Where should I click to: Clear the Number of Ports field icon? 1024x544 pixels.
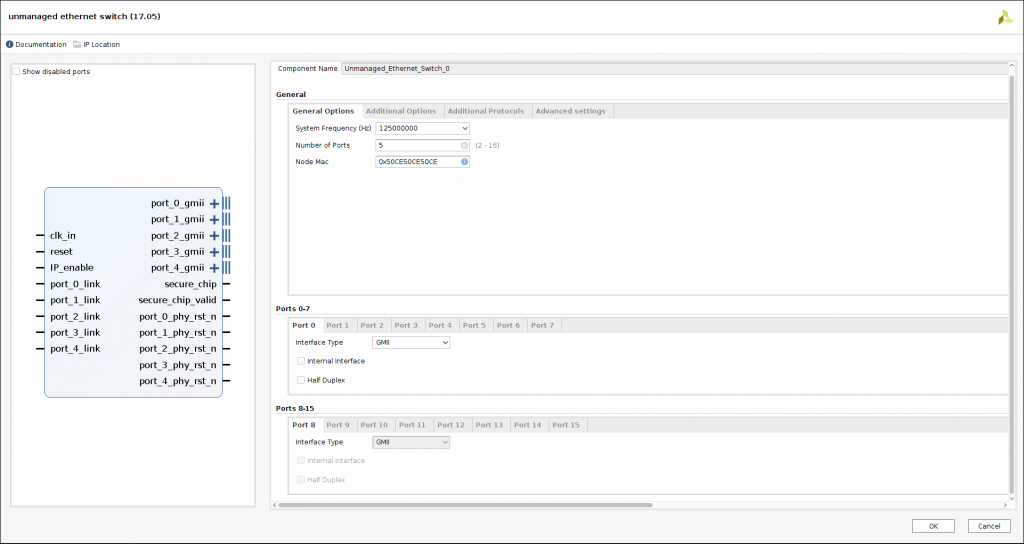(464, 145)
